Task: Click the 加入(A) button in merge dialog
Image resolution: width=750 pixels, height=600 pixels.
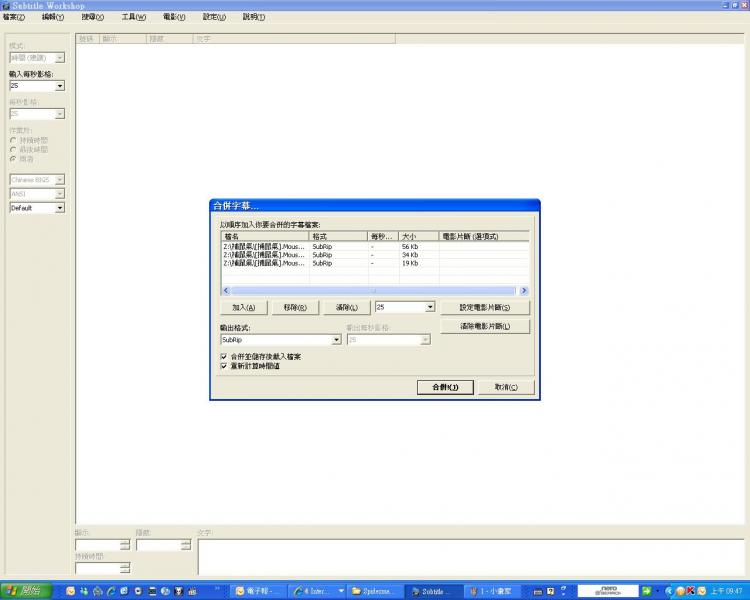Action: (243, 307)
